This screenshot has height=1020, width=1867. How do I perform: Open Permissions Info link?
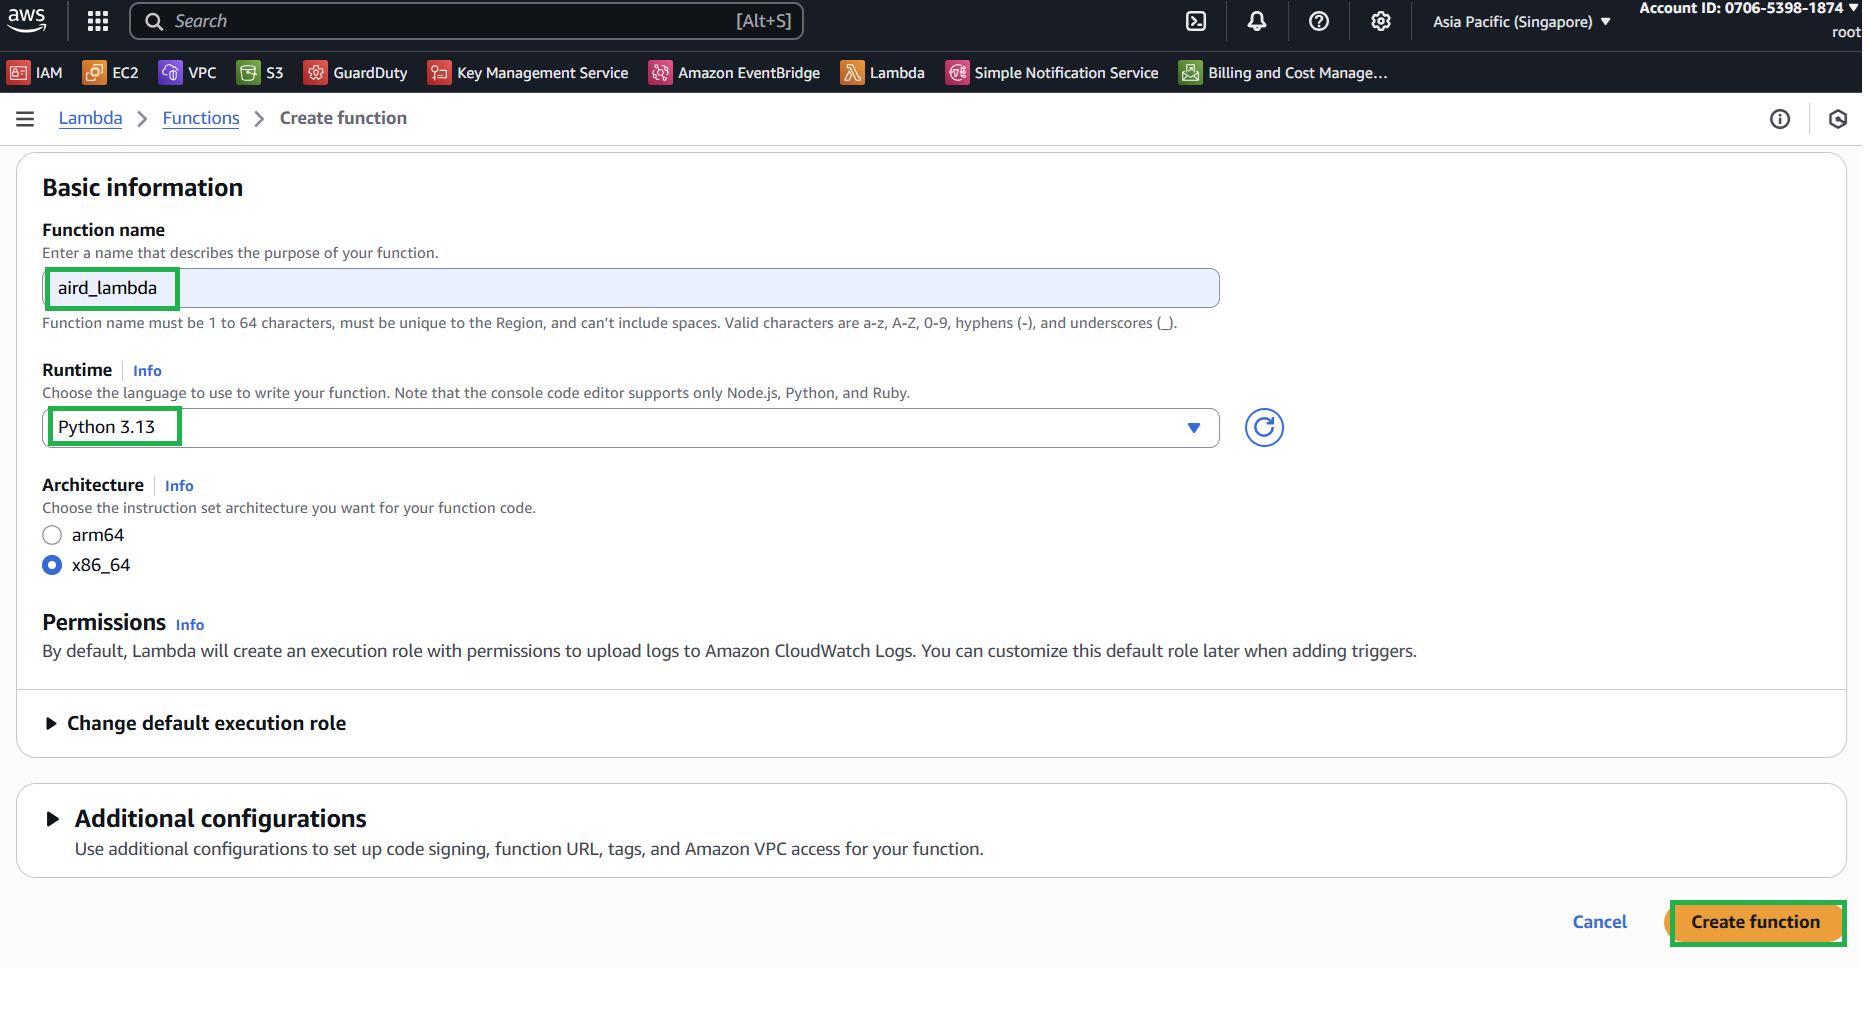click(x=190, y=625)
